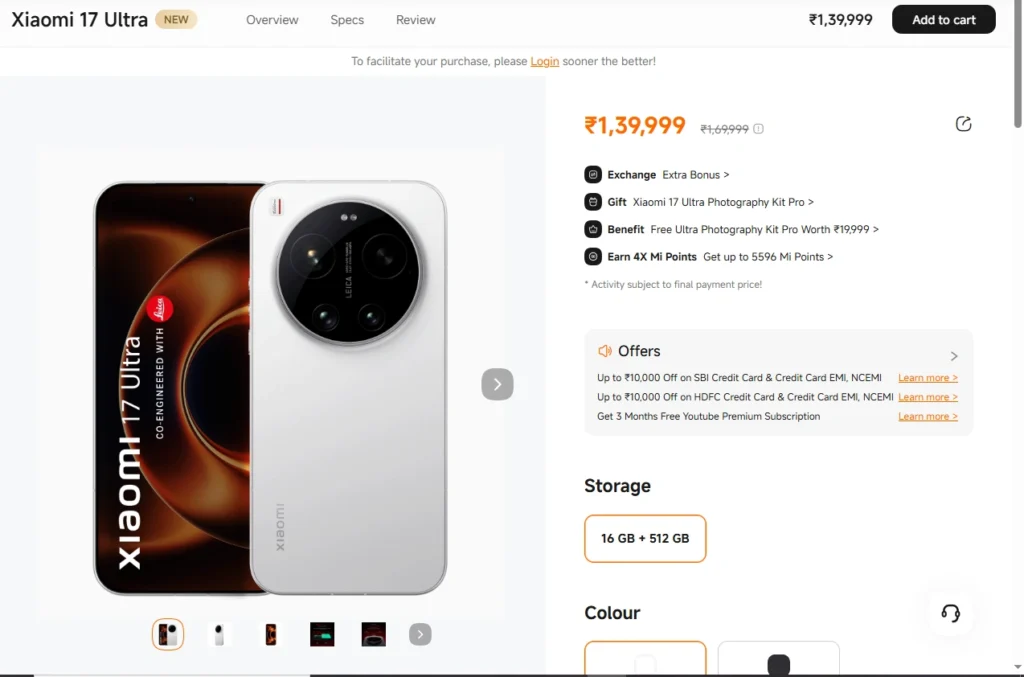
Task: Open the Review tab
Action: (x=415, y=19)
